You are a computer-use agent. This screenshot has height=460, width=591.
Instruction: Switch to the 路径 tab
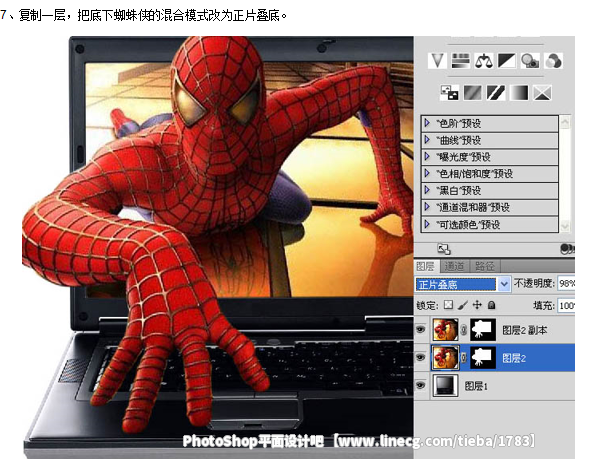(x=485, y=266)
